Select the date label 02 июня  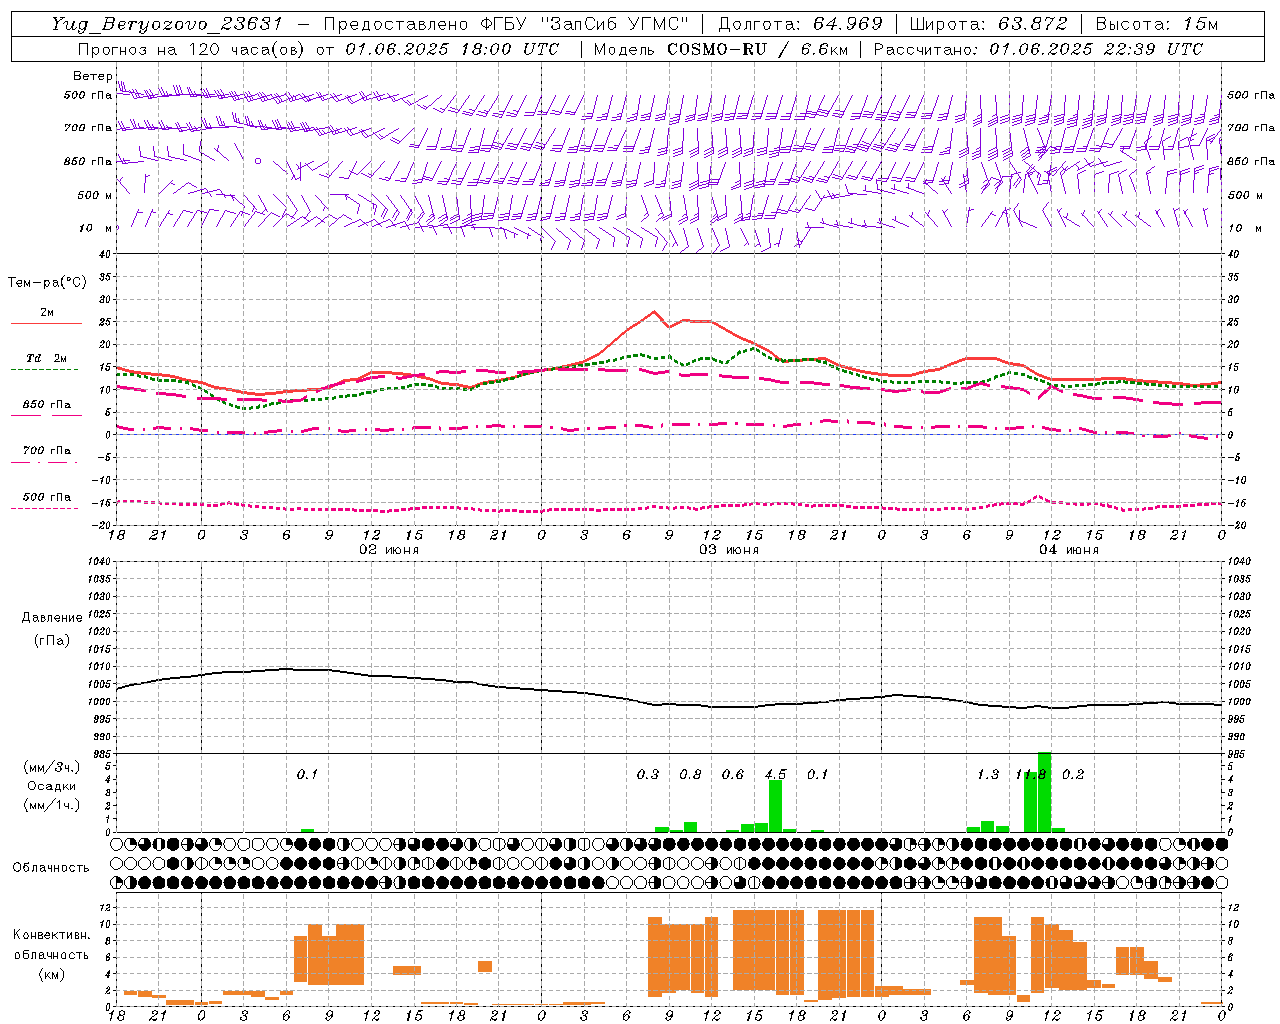pyautogui.click(x=389, y=549)
